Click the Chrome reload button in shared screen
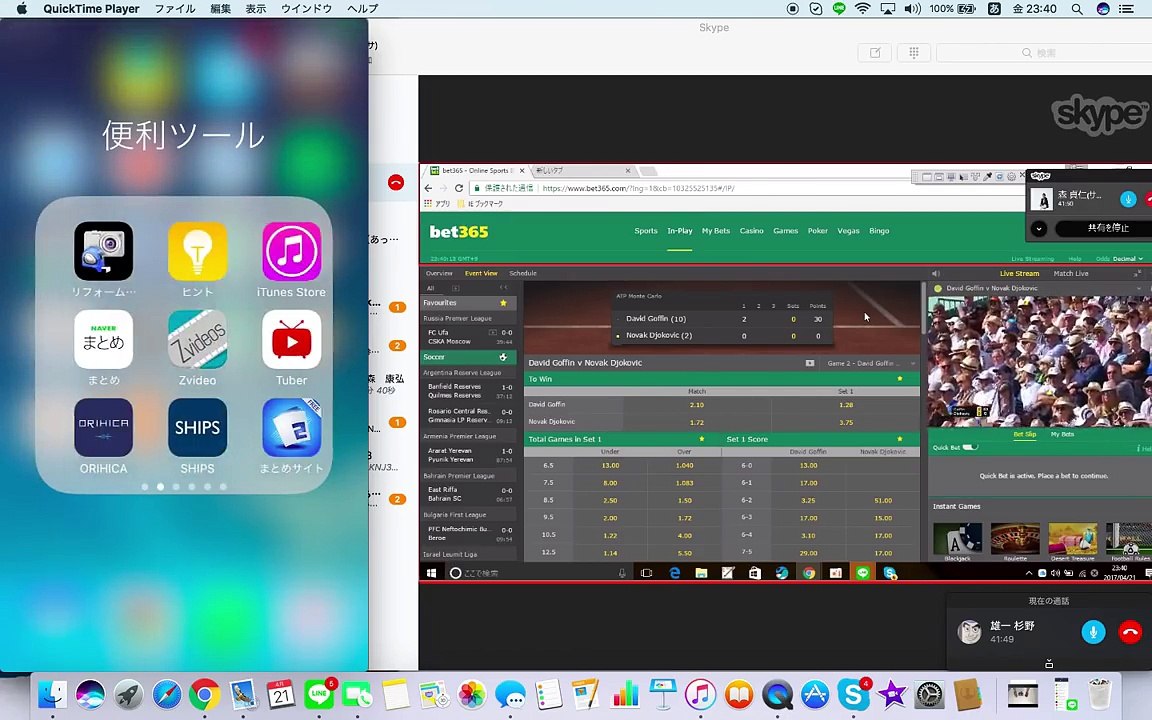Screen dimensions: 1152x720 (x=459, y=188)
